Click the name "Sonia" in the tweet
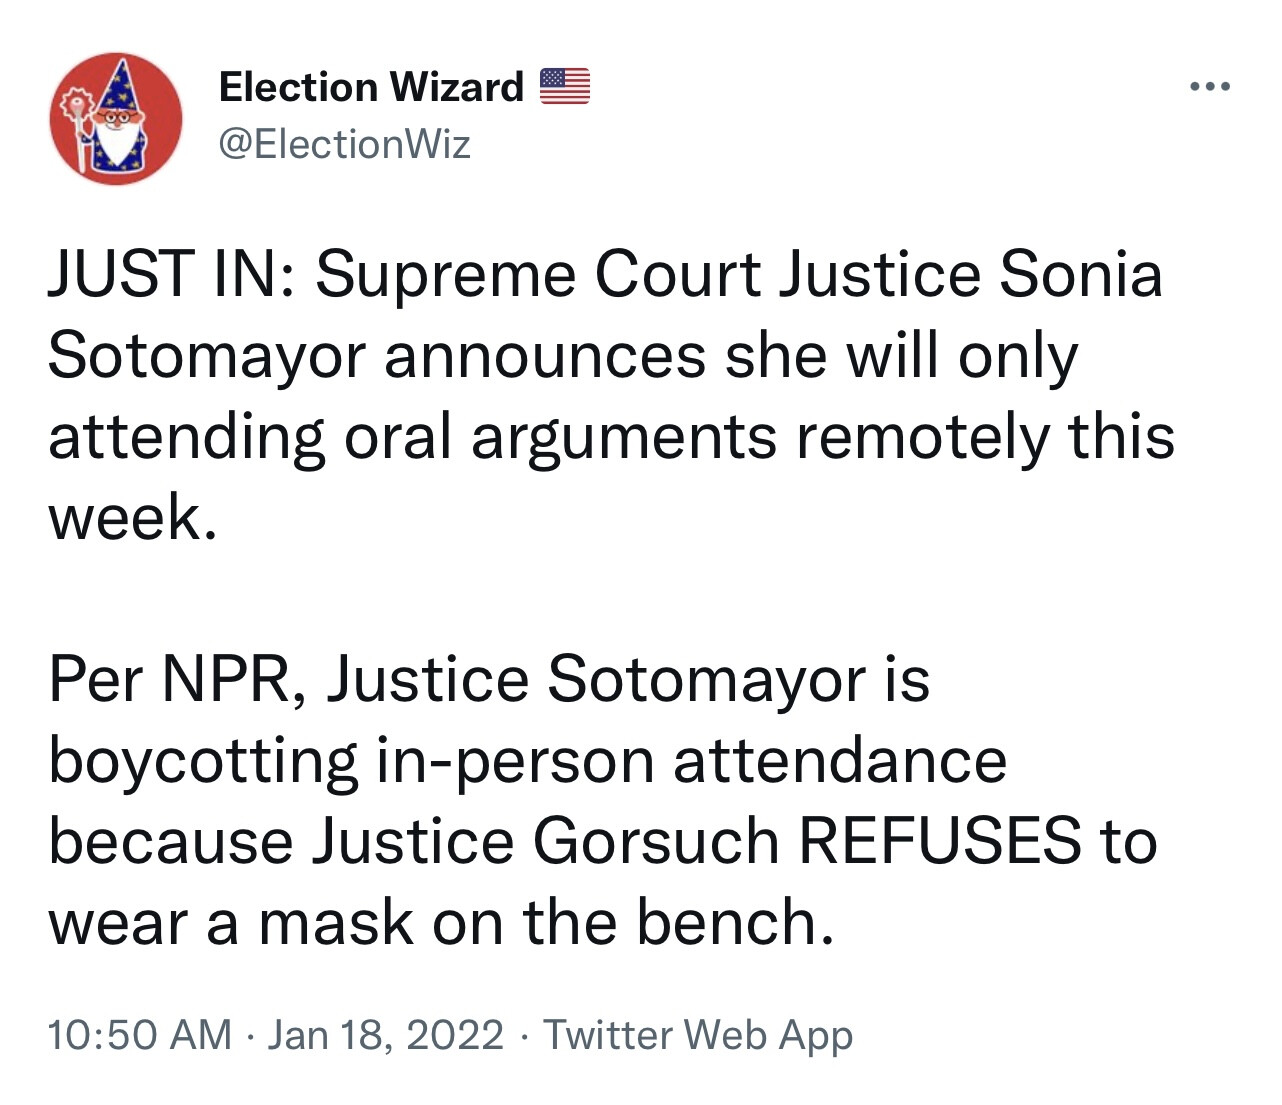The image size is (1282, 1105). coord(1081,275)
